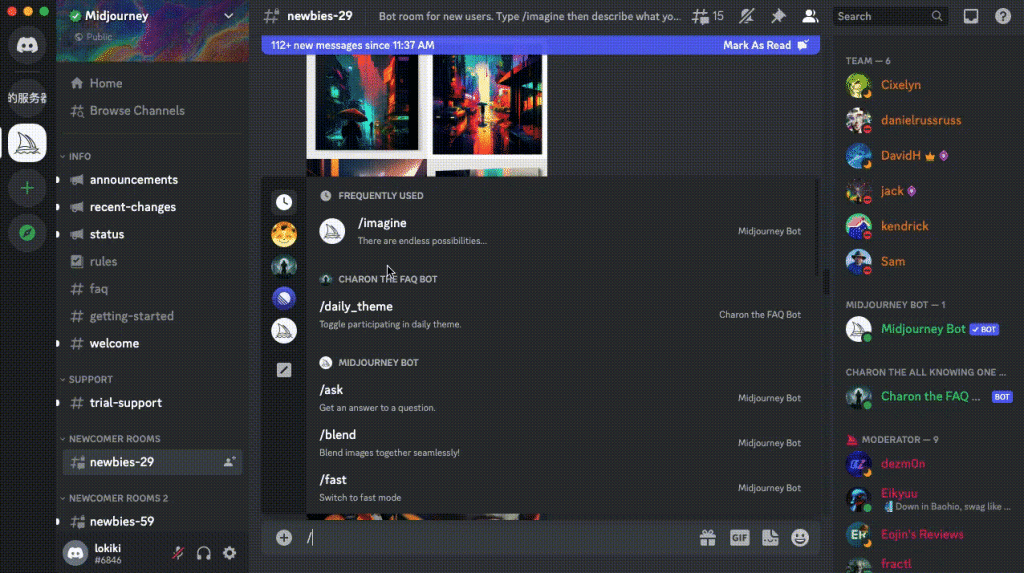Choose the /fast command
The height and width of the screenshot is (573, 1024).
[x=560, y=487]
